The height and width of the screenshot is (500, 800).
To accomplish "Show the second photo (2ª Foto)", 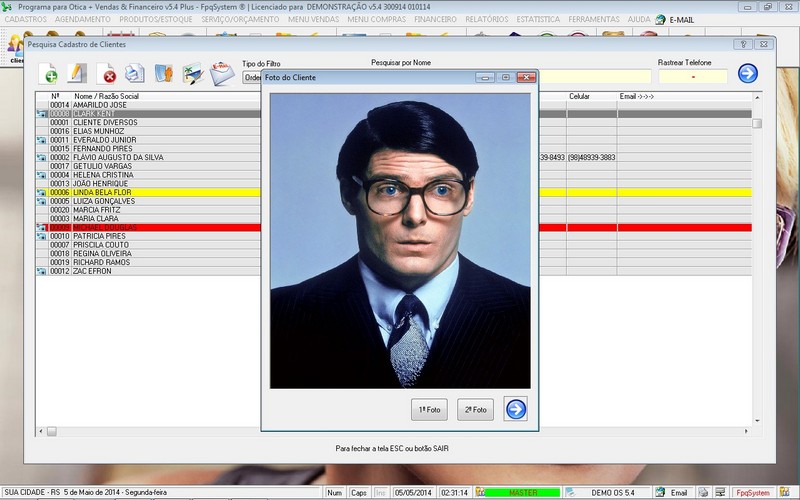I will pos(475,410).
